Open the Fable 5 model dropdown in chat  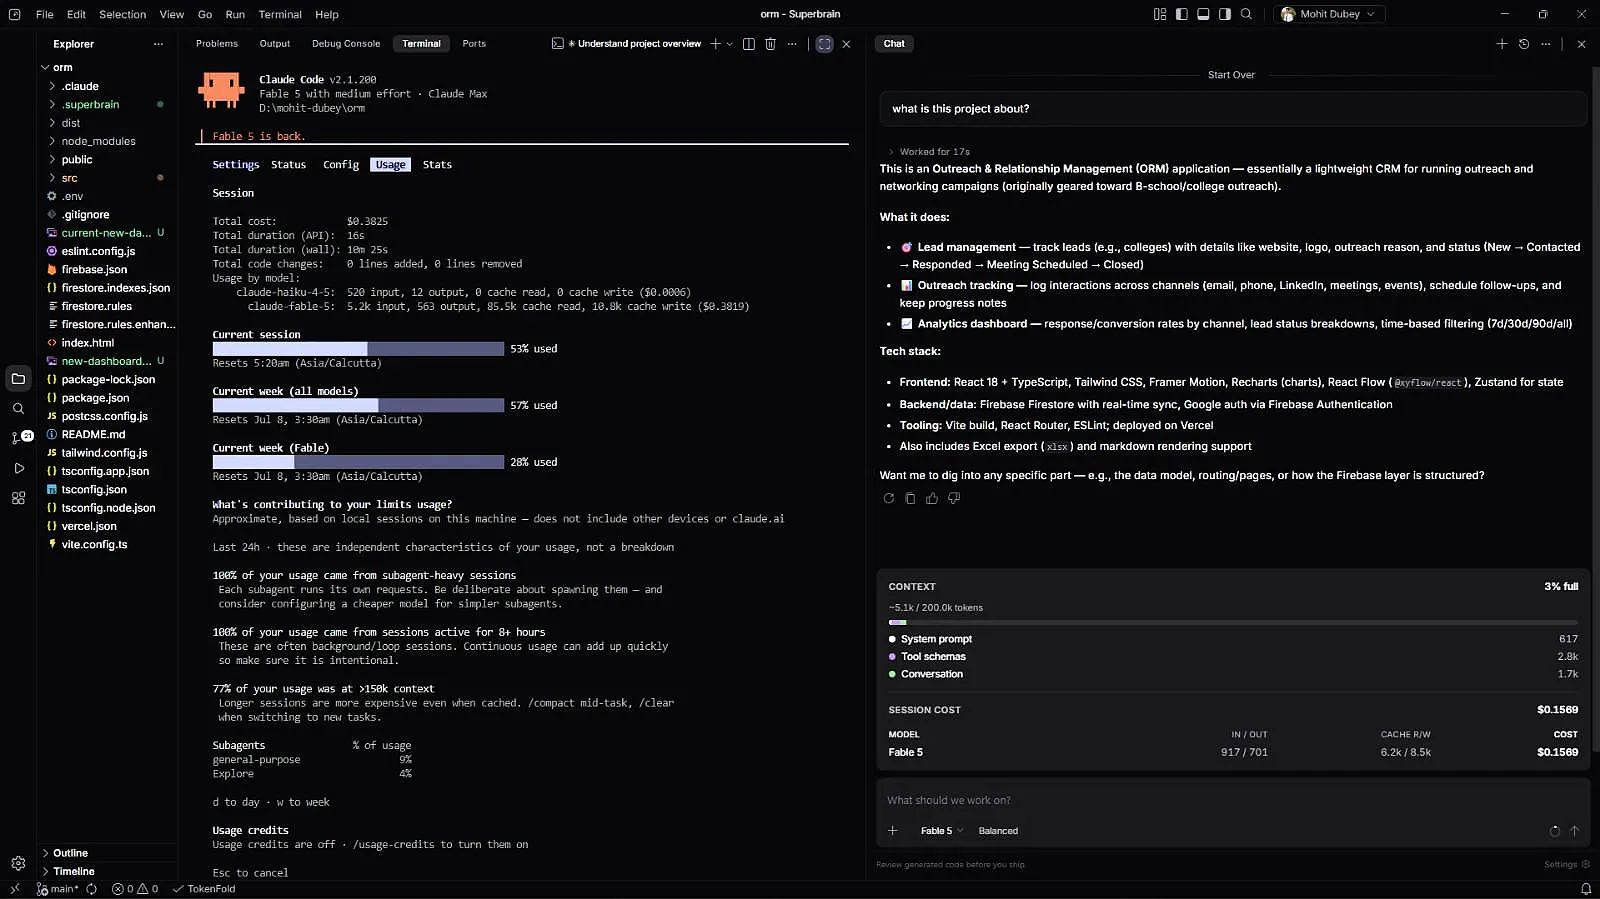[x=942, y=831]
